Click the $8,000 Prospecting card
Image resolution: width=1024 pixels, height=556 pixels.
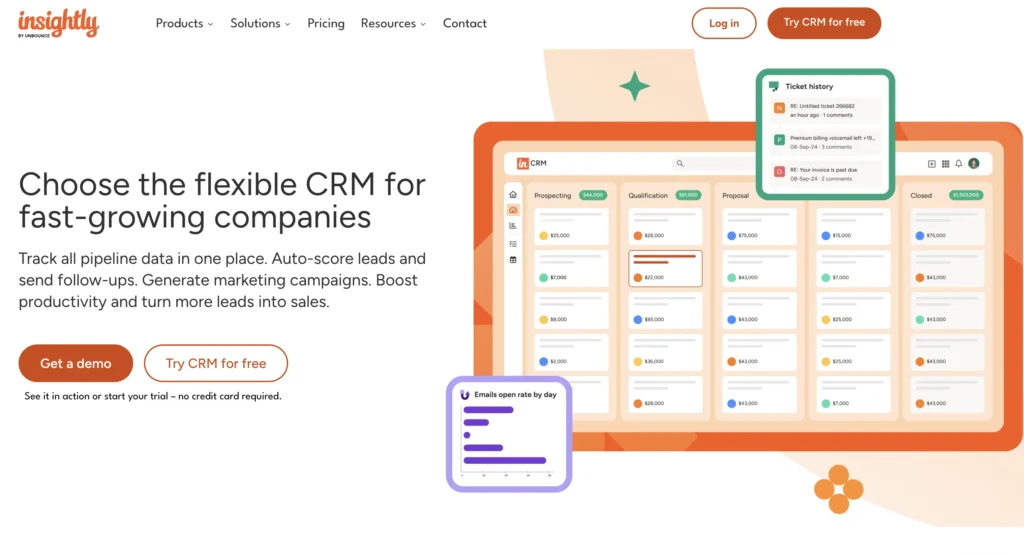pos(571,310)
